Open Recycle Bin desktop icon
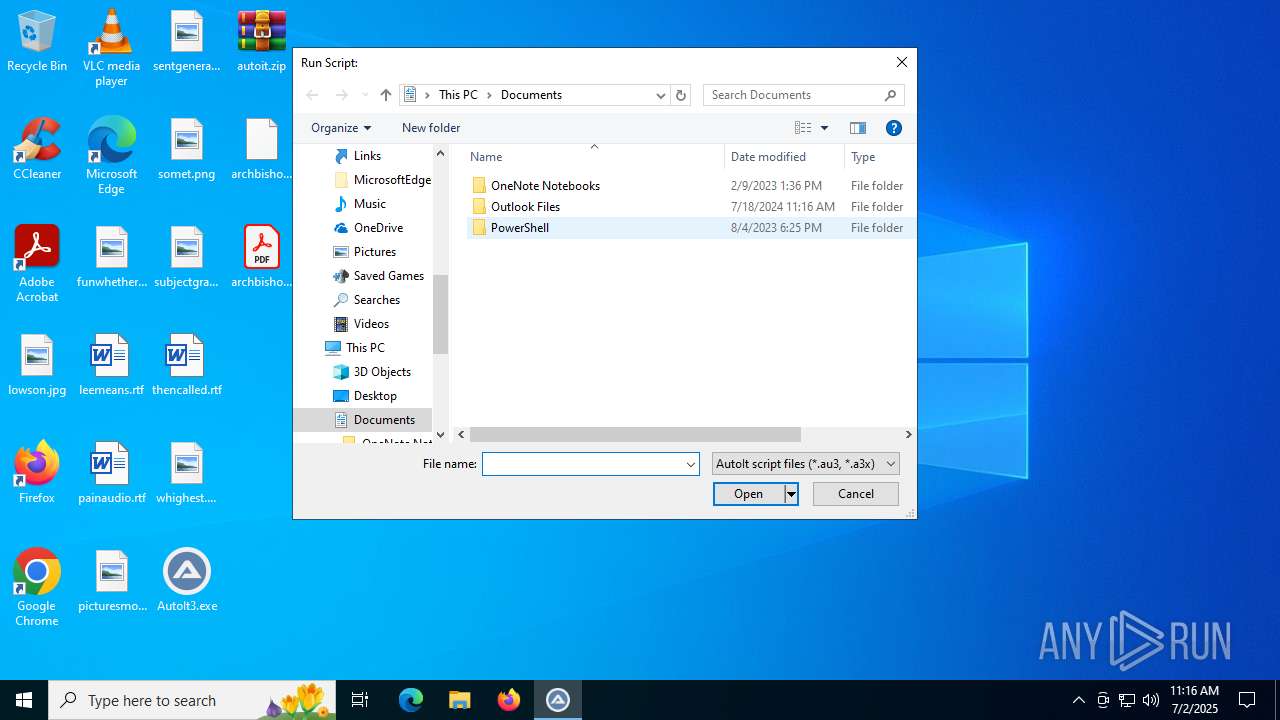1280x720 pixels. (x=37, y=41)
